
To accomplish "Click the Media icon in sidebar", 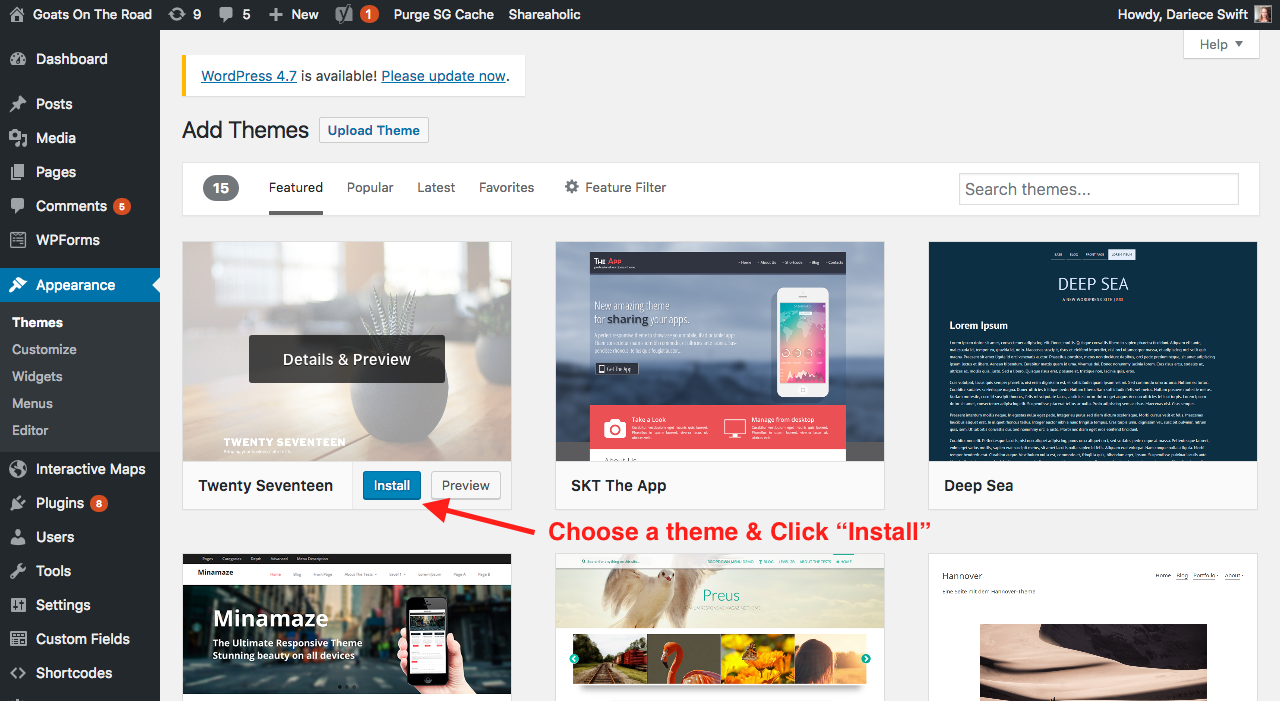I will 18,138.
